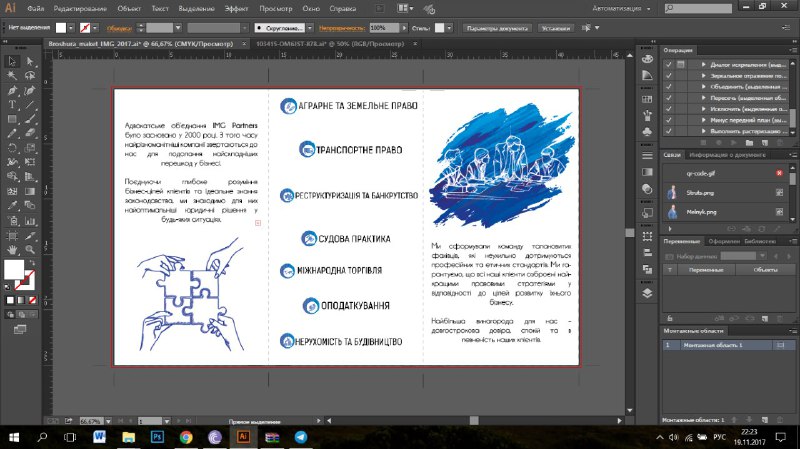Open the Файл menu
The height and width of the screenshot is (449, 800).
coord(35,9)
